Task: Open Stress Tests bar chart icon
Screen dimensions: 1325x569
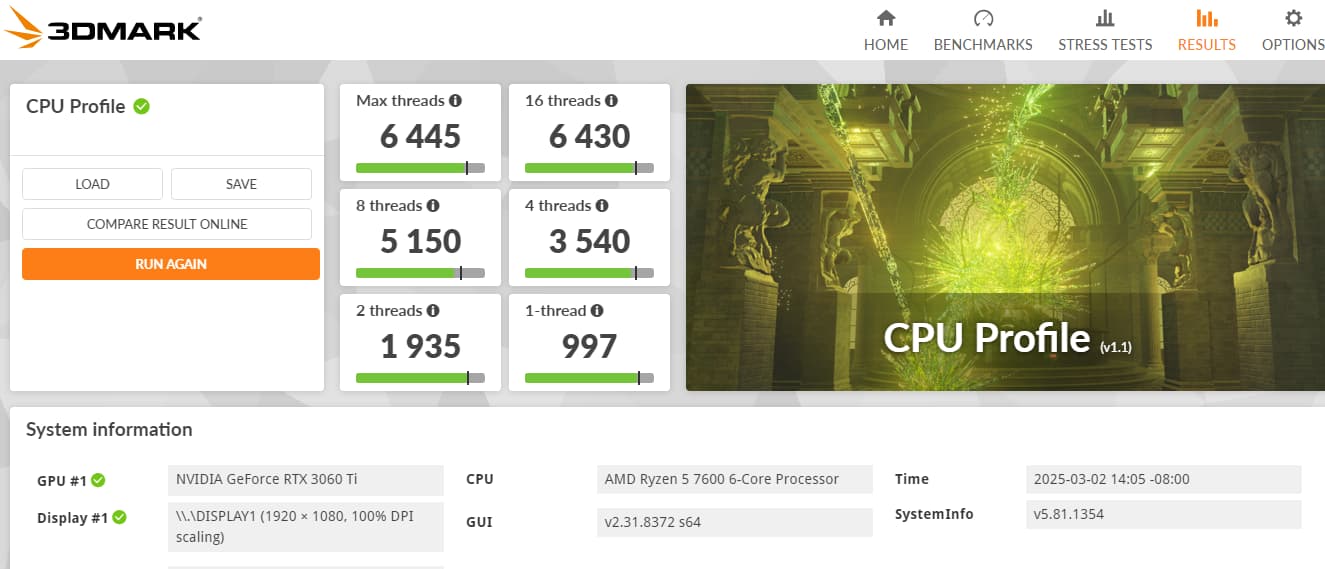Action: [1105, 18]
